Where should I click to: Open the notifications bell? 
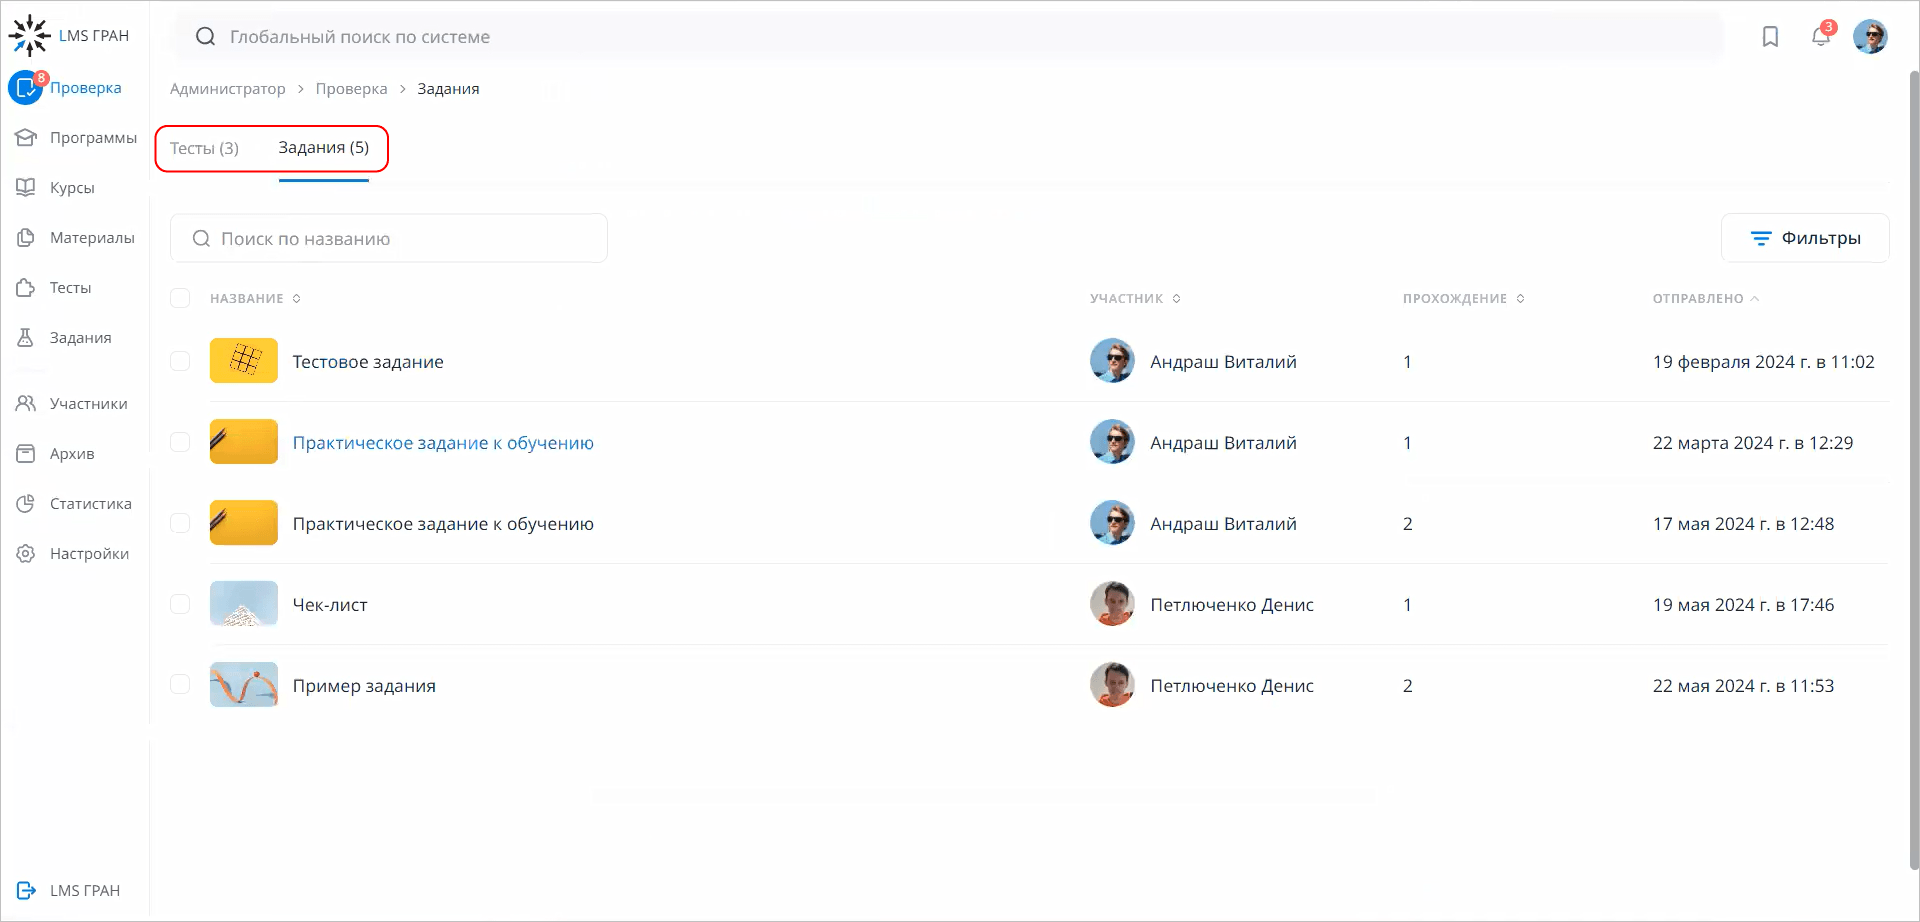pos(1820,37)
